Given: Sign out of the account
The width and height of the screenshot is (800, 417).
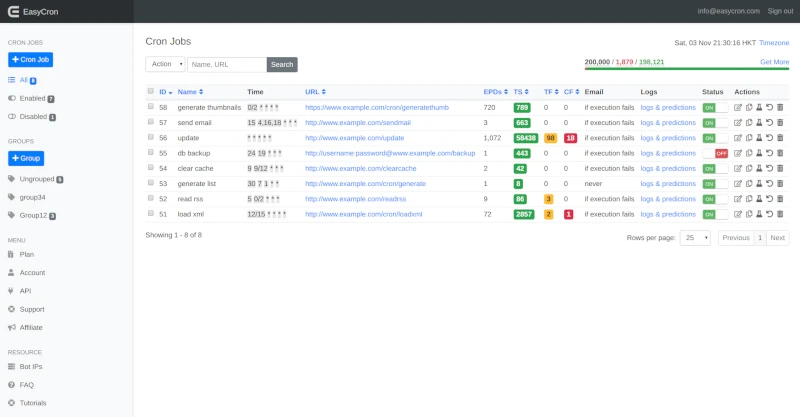Looking at the screenshot, I should (x=780, y=11).
